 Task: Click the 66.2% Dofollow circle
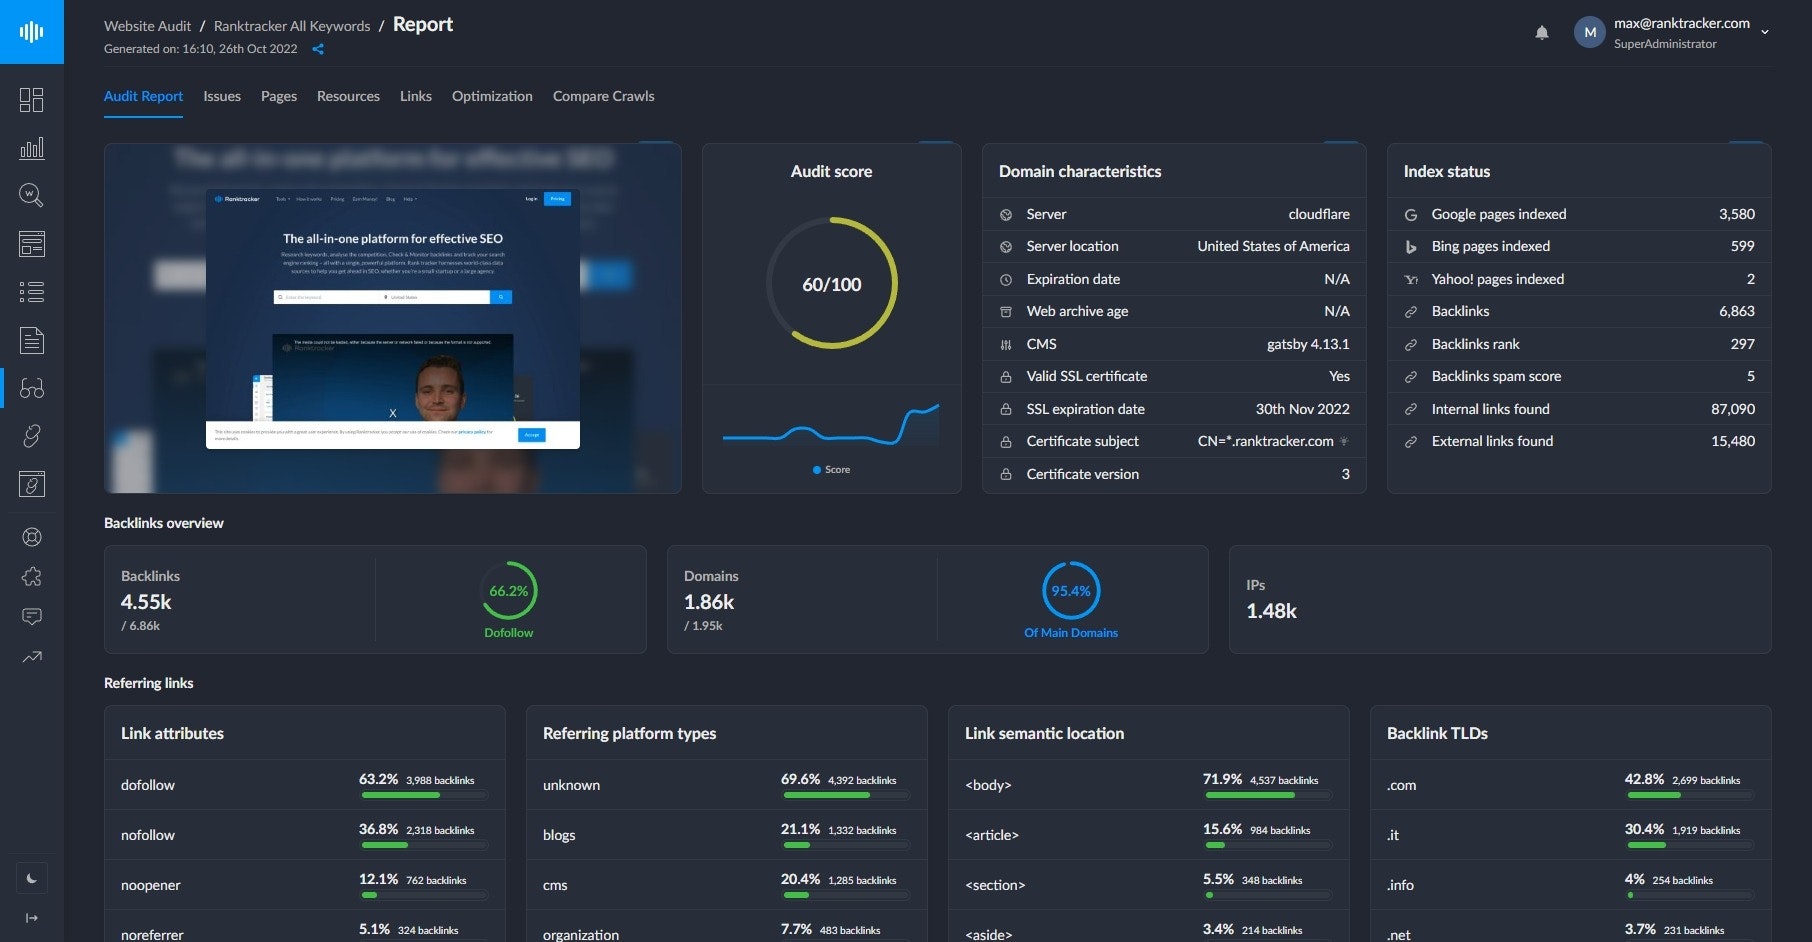509,591
